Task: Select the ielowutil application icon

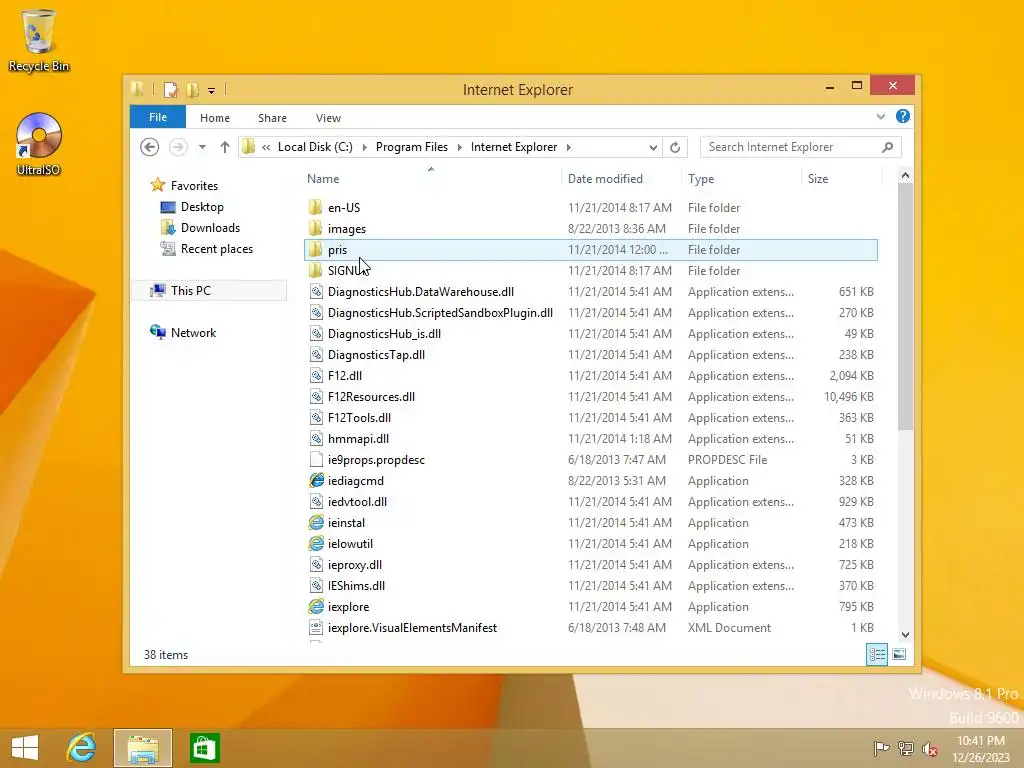Action: [316, 543]
